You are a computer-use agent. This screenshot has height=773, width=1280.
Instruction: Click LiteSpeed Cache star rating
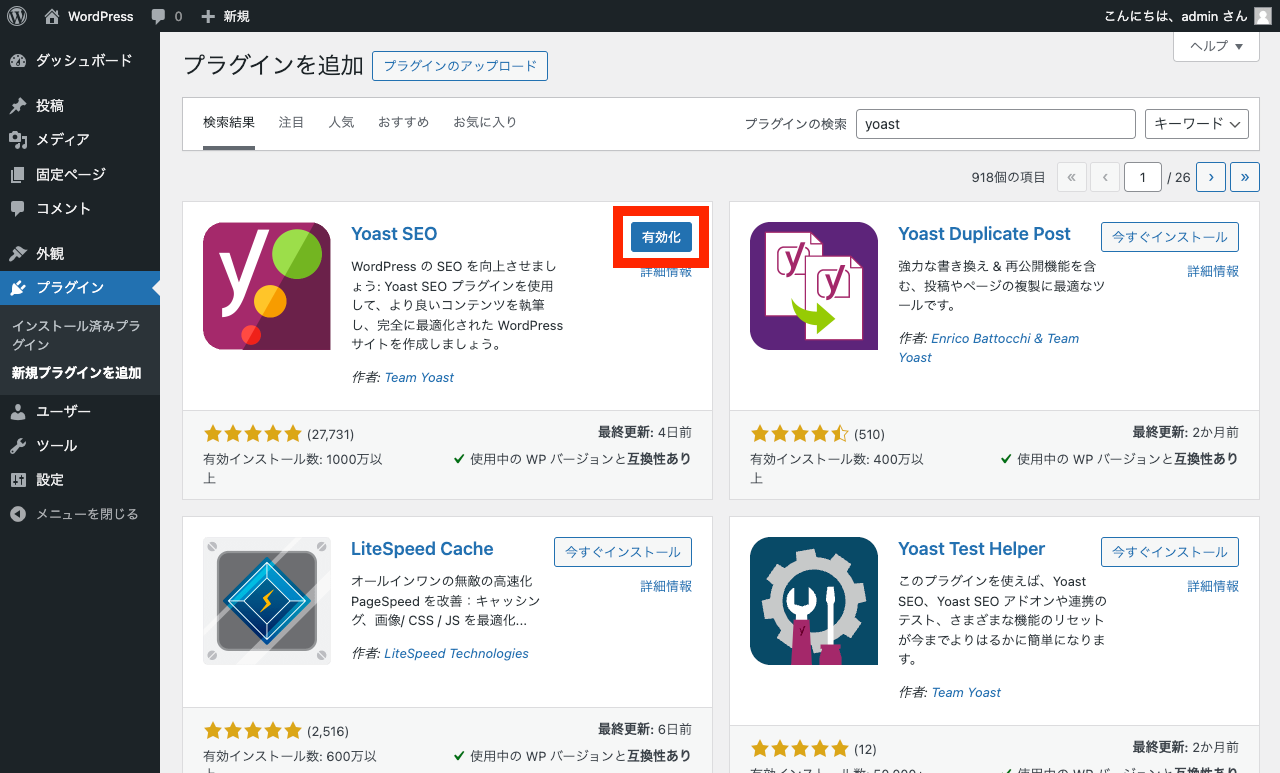252,731
